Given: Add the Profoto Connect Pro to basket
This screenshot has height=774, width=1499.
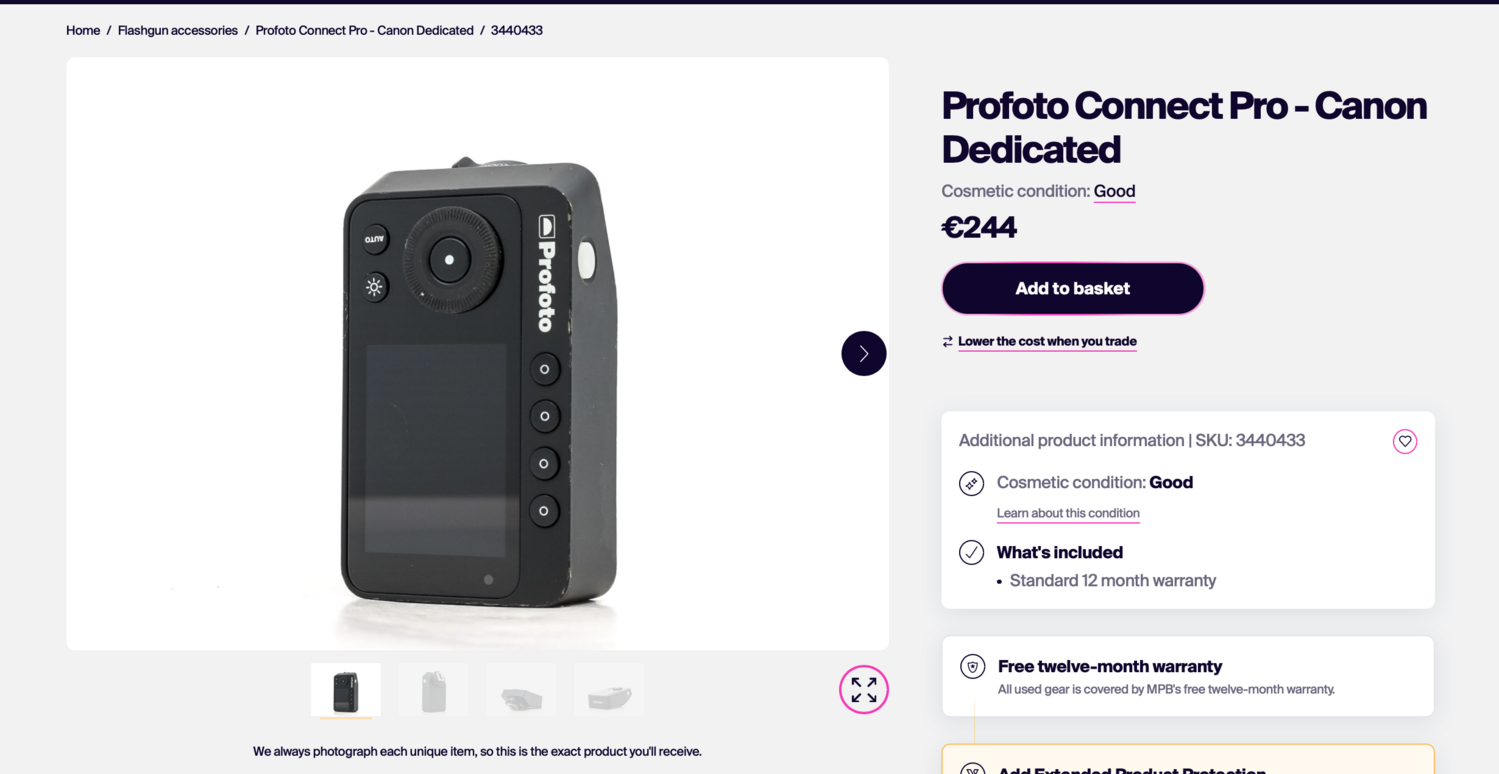Looking at the screenshot, I should (1072, 288).
